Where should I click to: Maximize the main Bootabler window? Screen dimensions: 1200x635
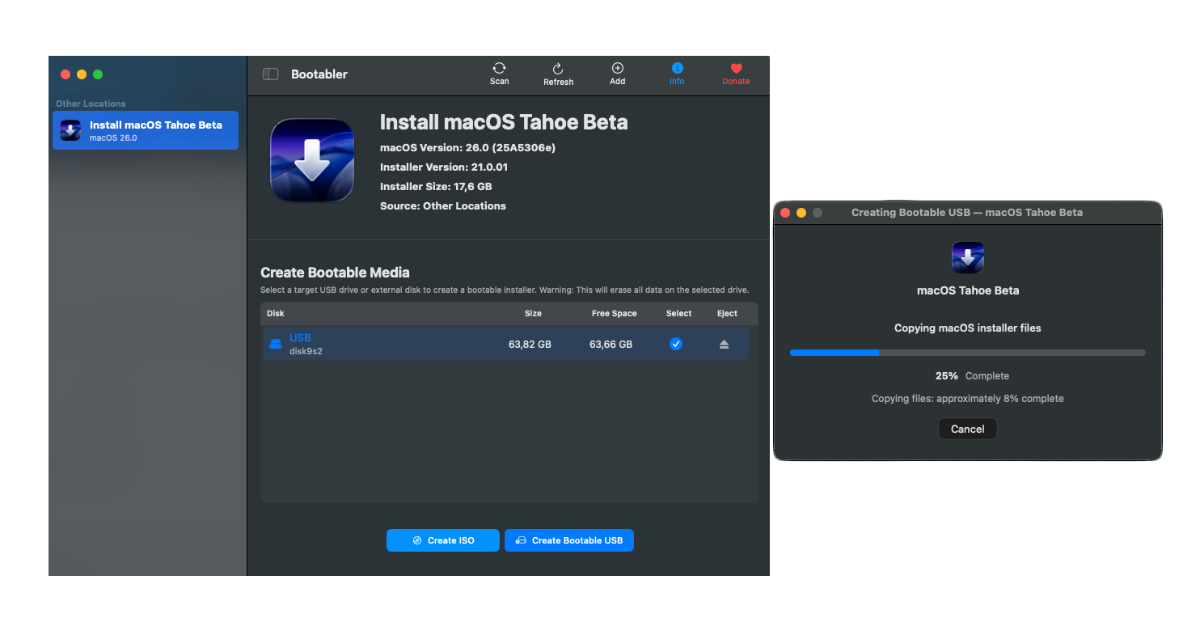pos(98,74)
